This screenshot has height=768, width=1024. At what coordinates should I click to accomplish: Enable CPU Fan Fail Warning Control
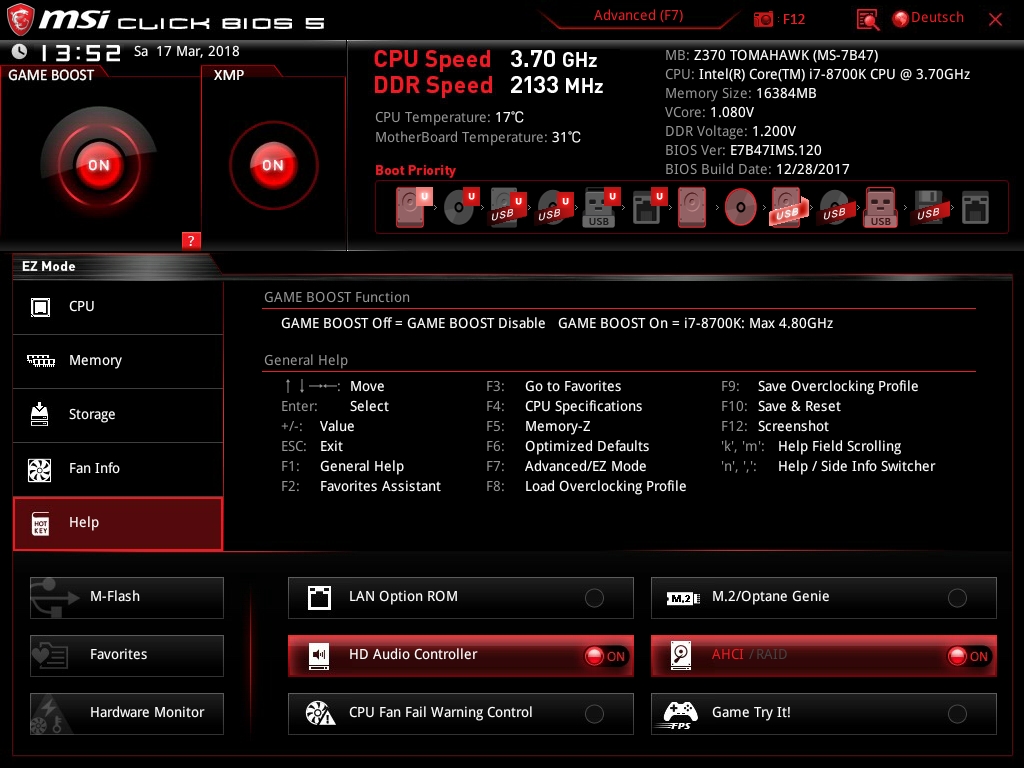point(460,714)
